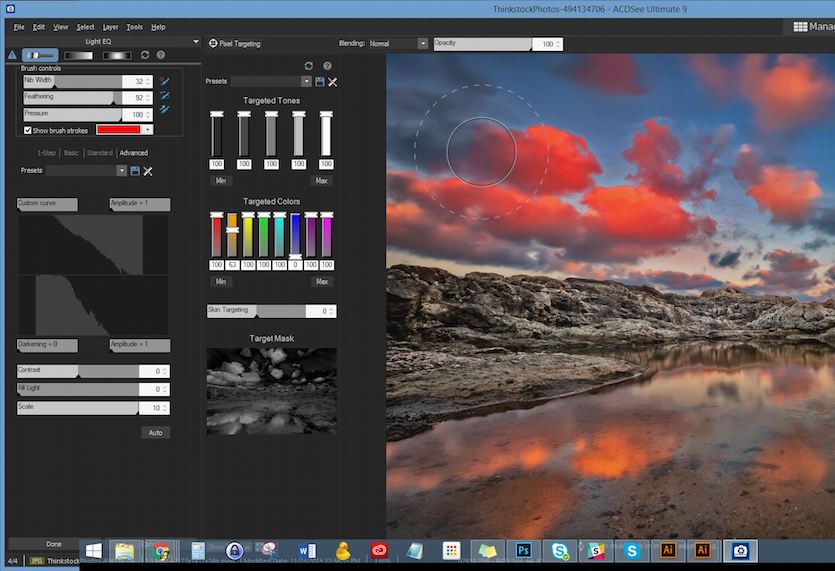
Task: Adjust the Nib Width slider
Action: pos(72,81)
